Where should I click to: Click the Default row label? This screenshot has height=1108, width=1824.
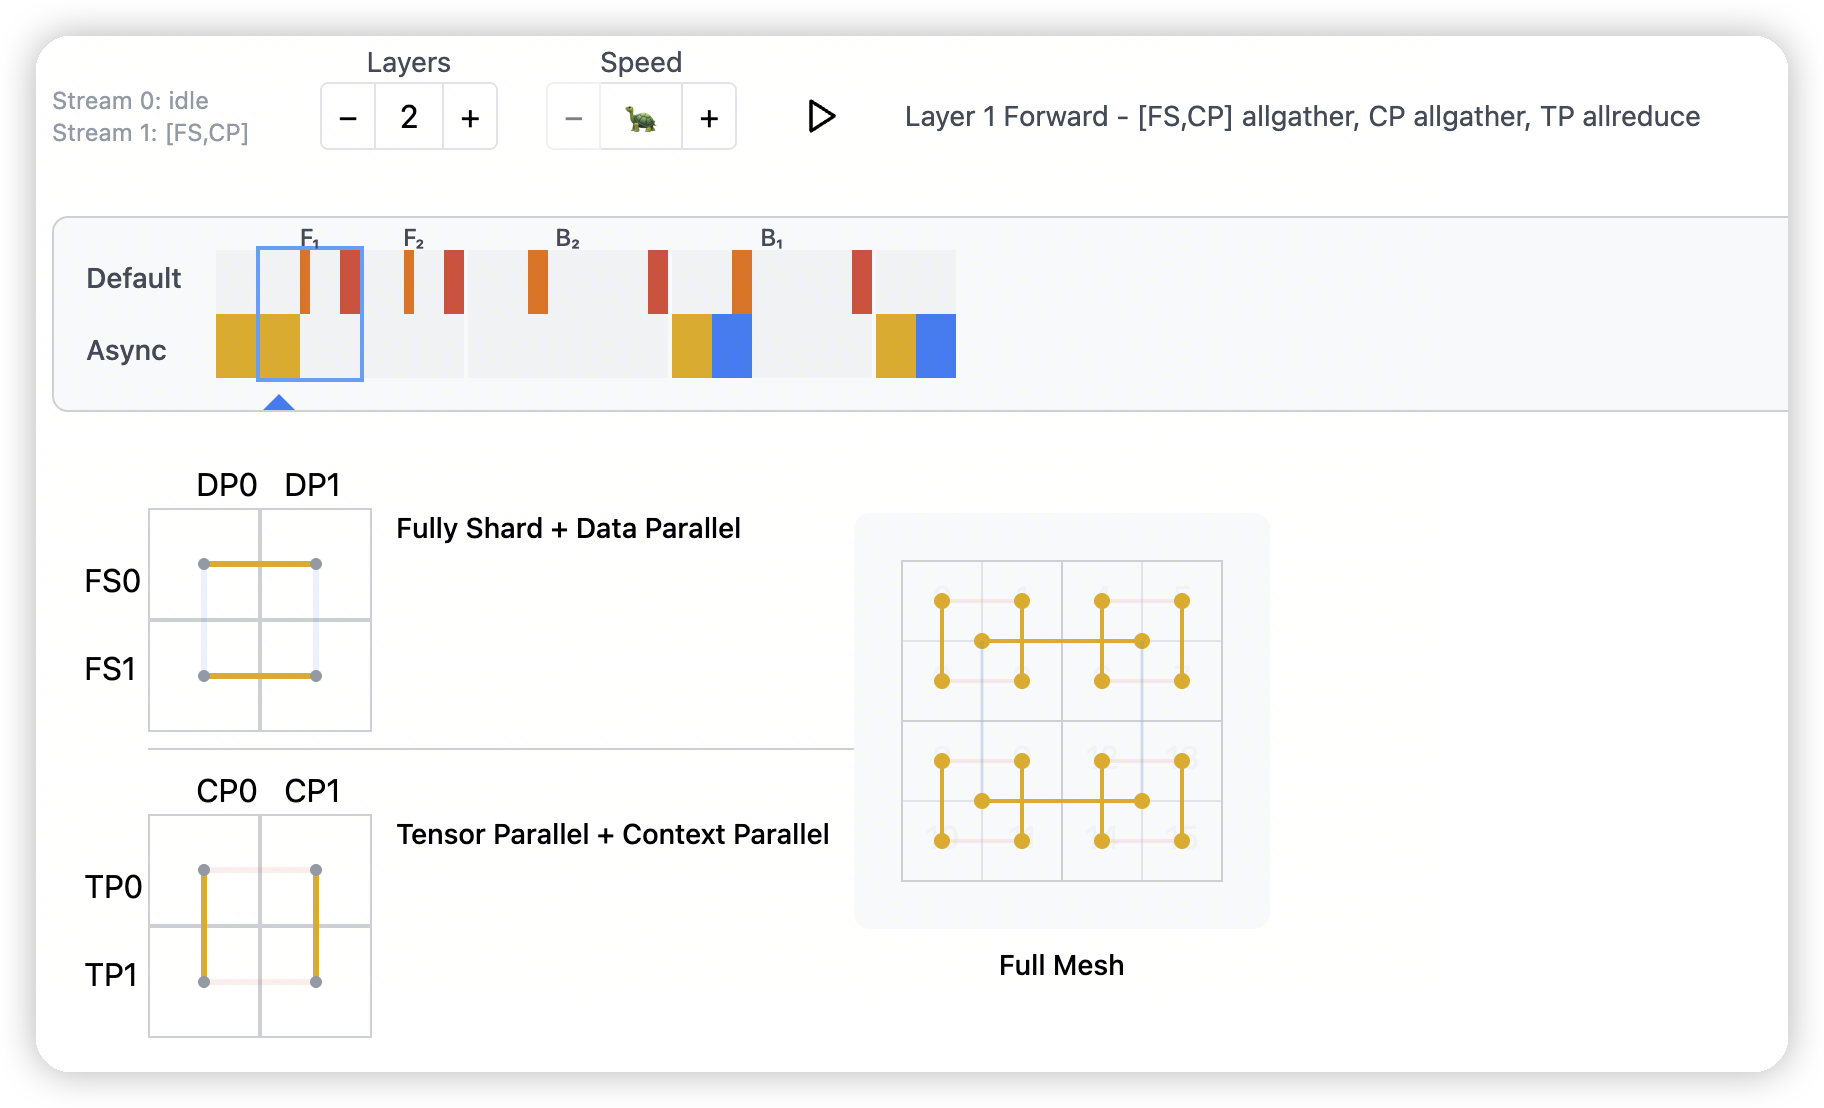click(x=133, y=278)
